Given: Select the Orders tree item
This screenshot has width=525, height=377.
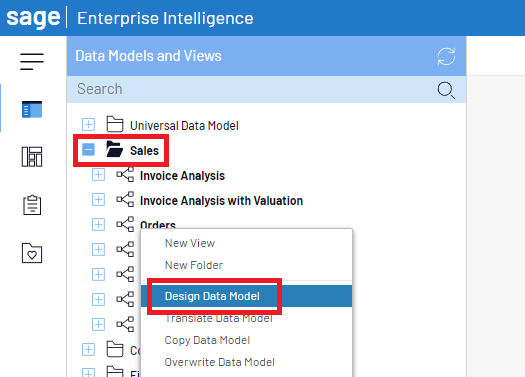Looking at the screenshot, I should 158,224.
